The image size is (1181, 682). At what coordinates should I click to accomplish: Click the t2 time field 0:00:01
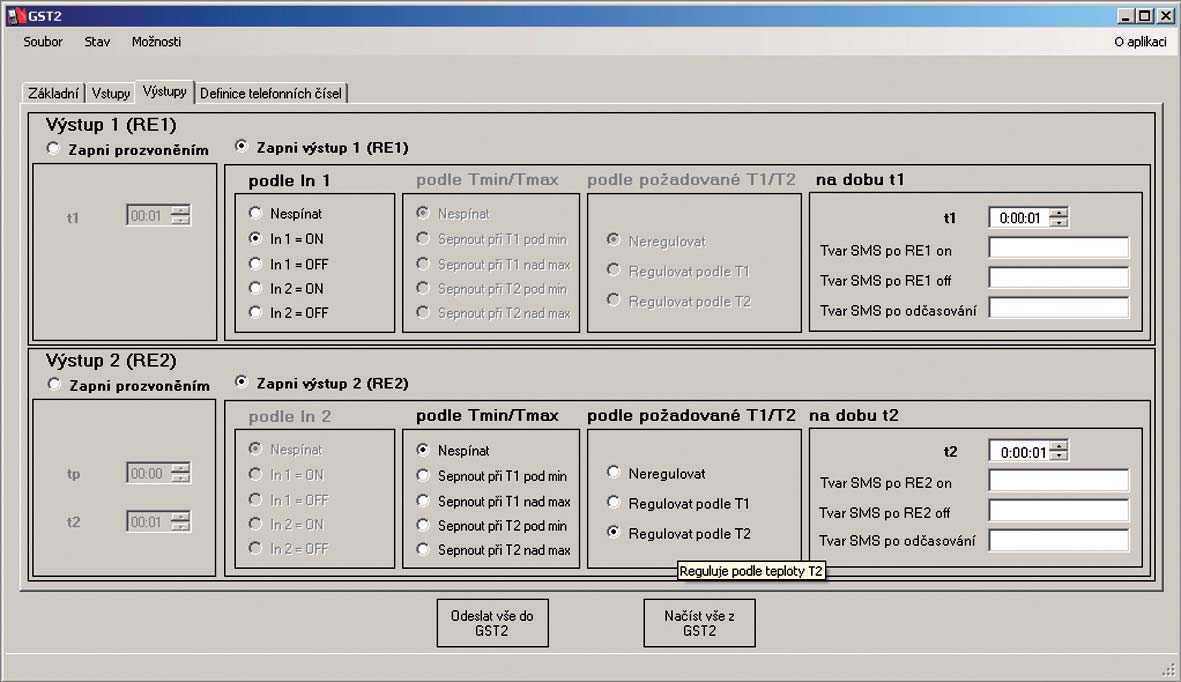point(1019,451)
